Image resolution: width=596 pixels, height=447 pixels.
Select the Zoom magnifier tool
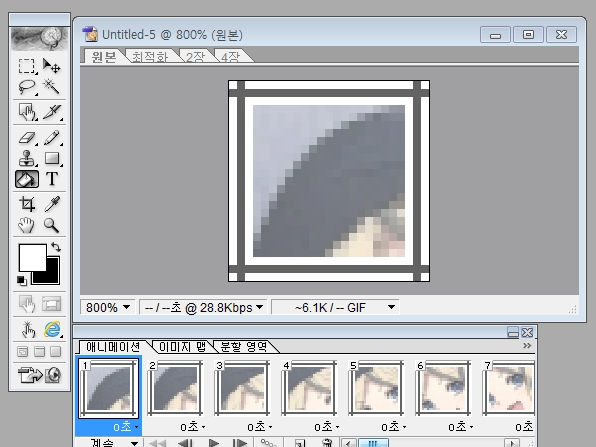51,225
